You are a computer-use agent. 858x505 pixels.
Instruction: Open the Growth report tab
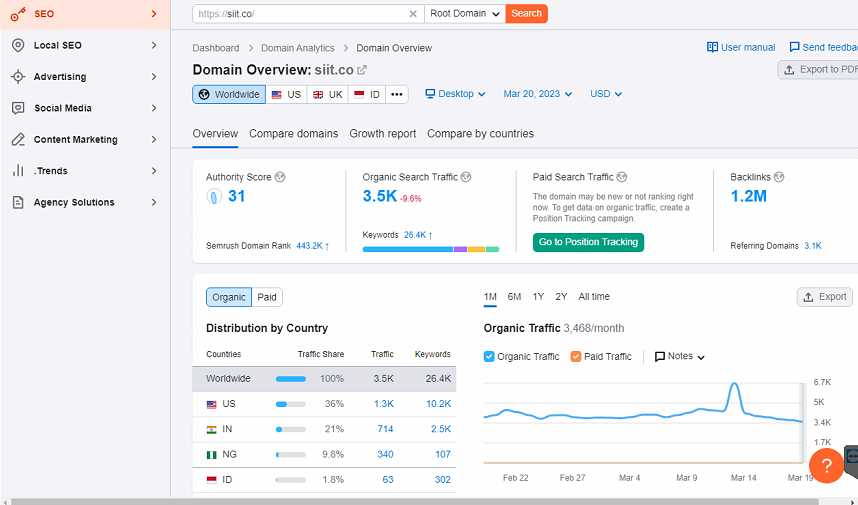(382, 134)
